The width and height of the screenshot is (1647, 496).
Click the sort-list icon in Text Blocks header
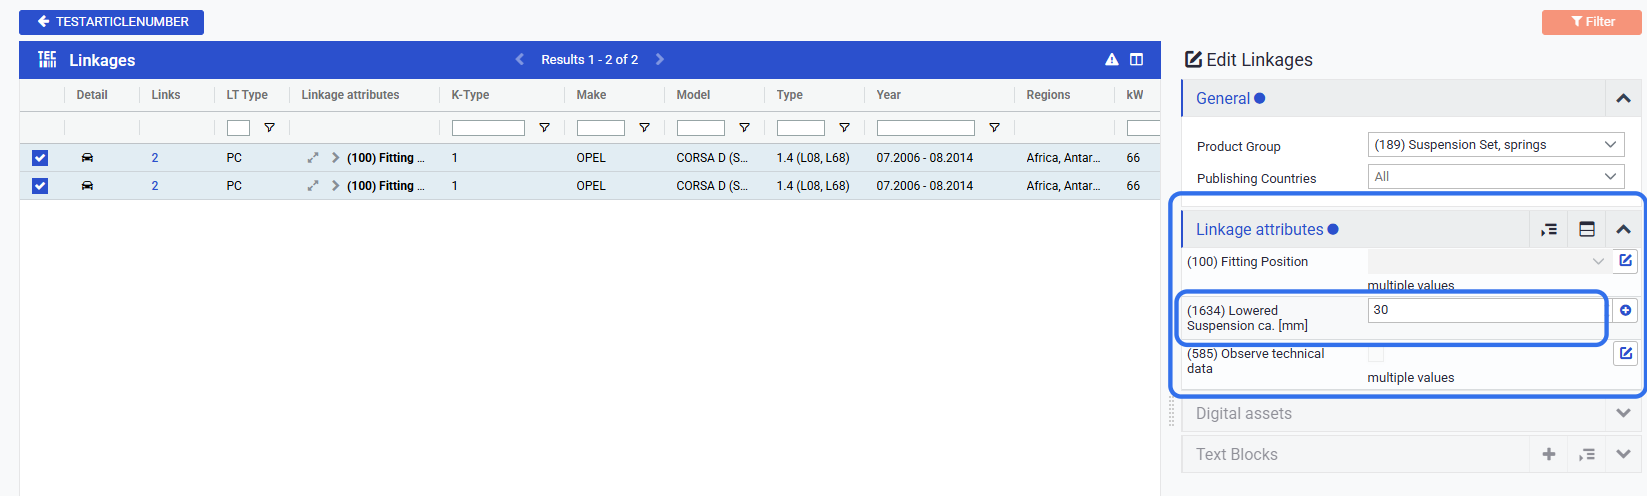click(x=1587, y=454)
